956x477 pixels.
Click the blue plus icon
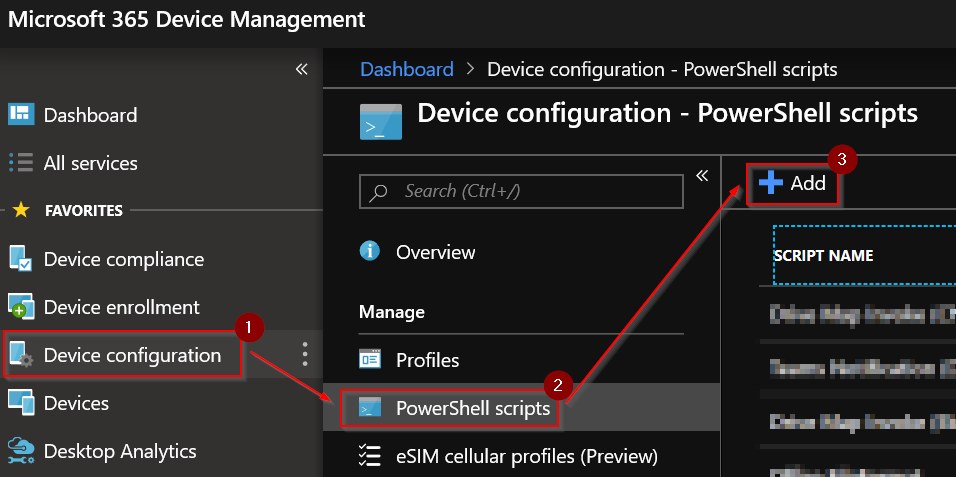pos(771,182)
